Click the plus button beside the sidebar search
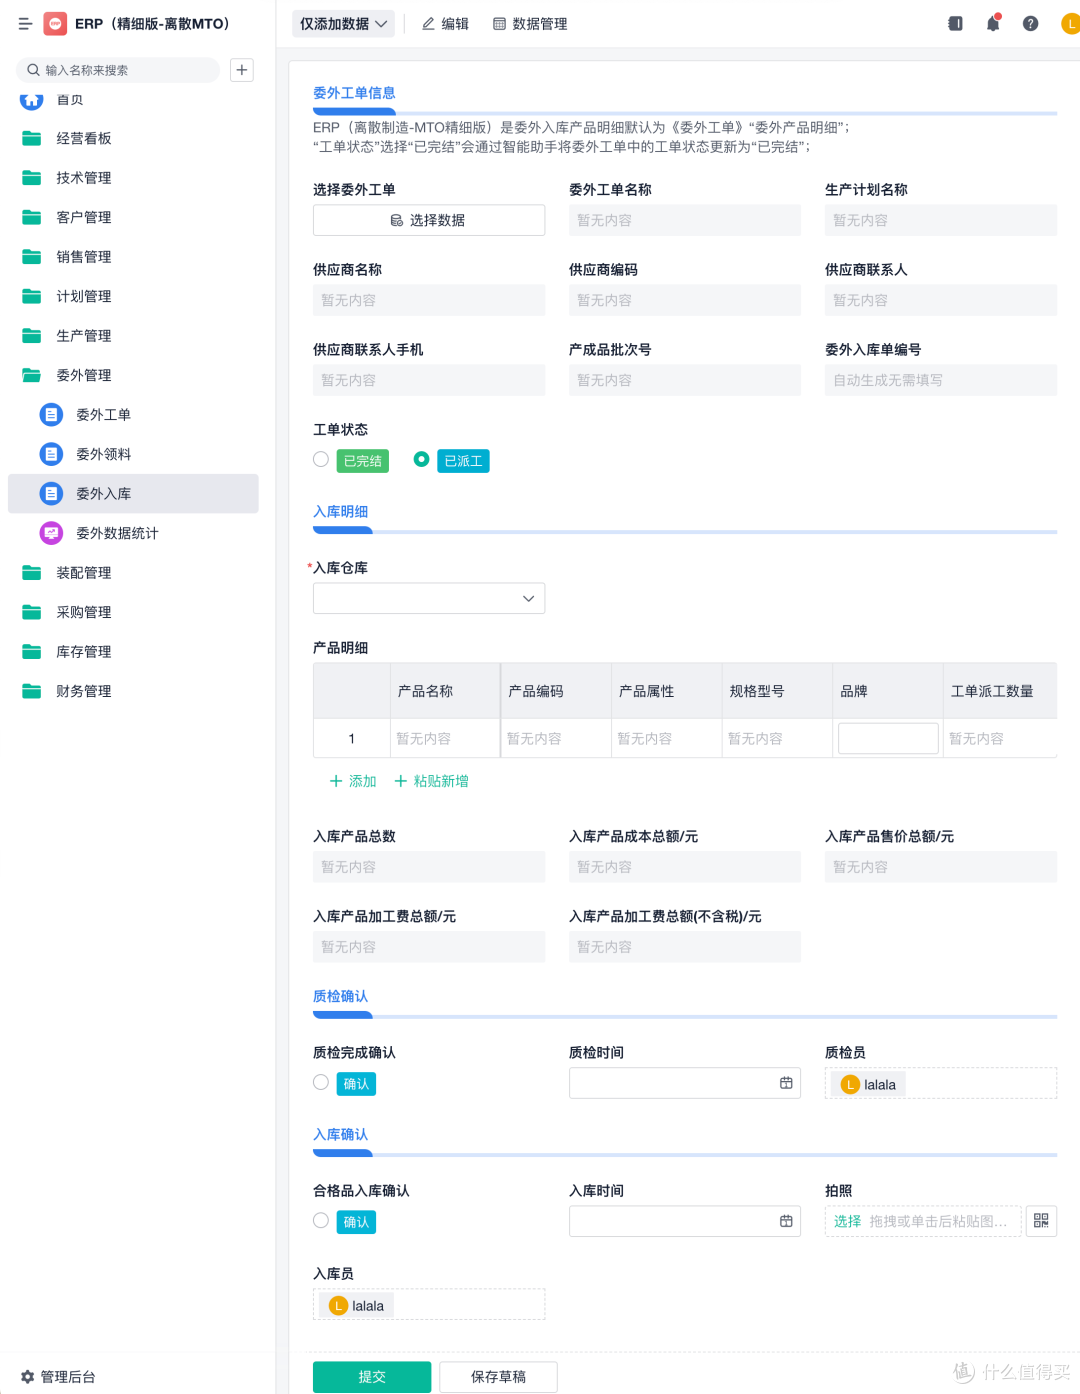Image resolution: width=1080 pixels, height=1394 pixels. [242, 70]
